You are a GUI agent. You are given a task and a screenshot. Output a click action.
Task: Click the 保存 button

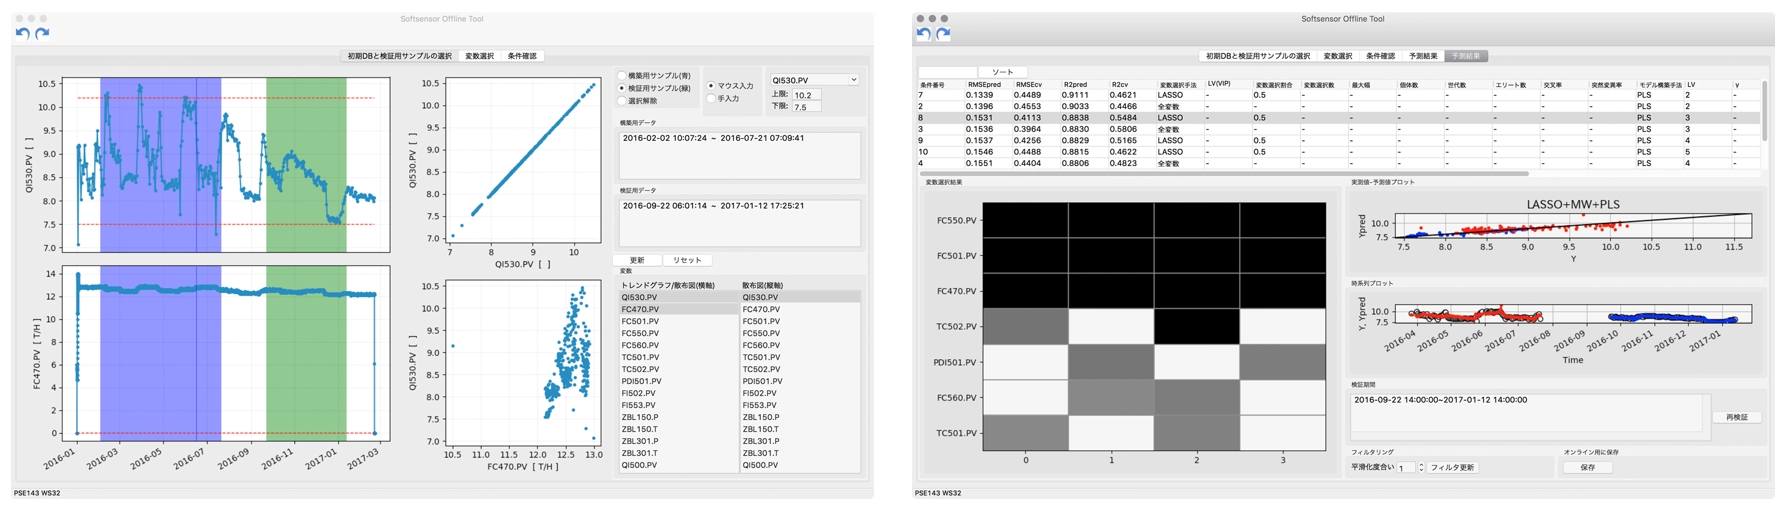pos(1587,468)
